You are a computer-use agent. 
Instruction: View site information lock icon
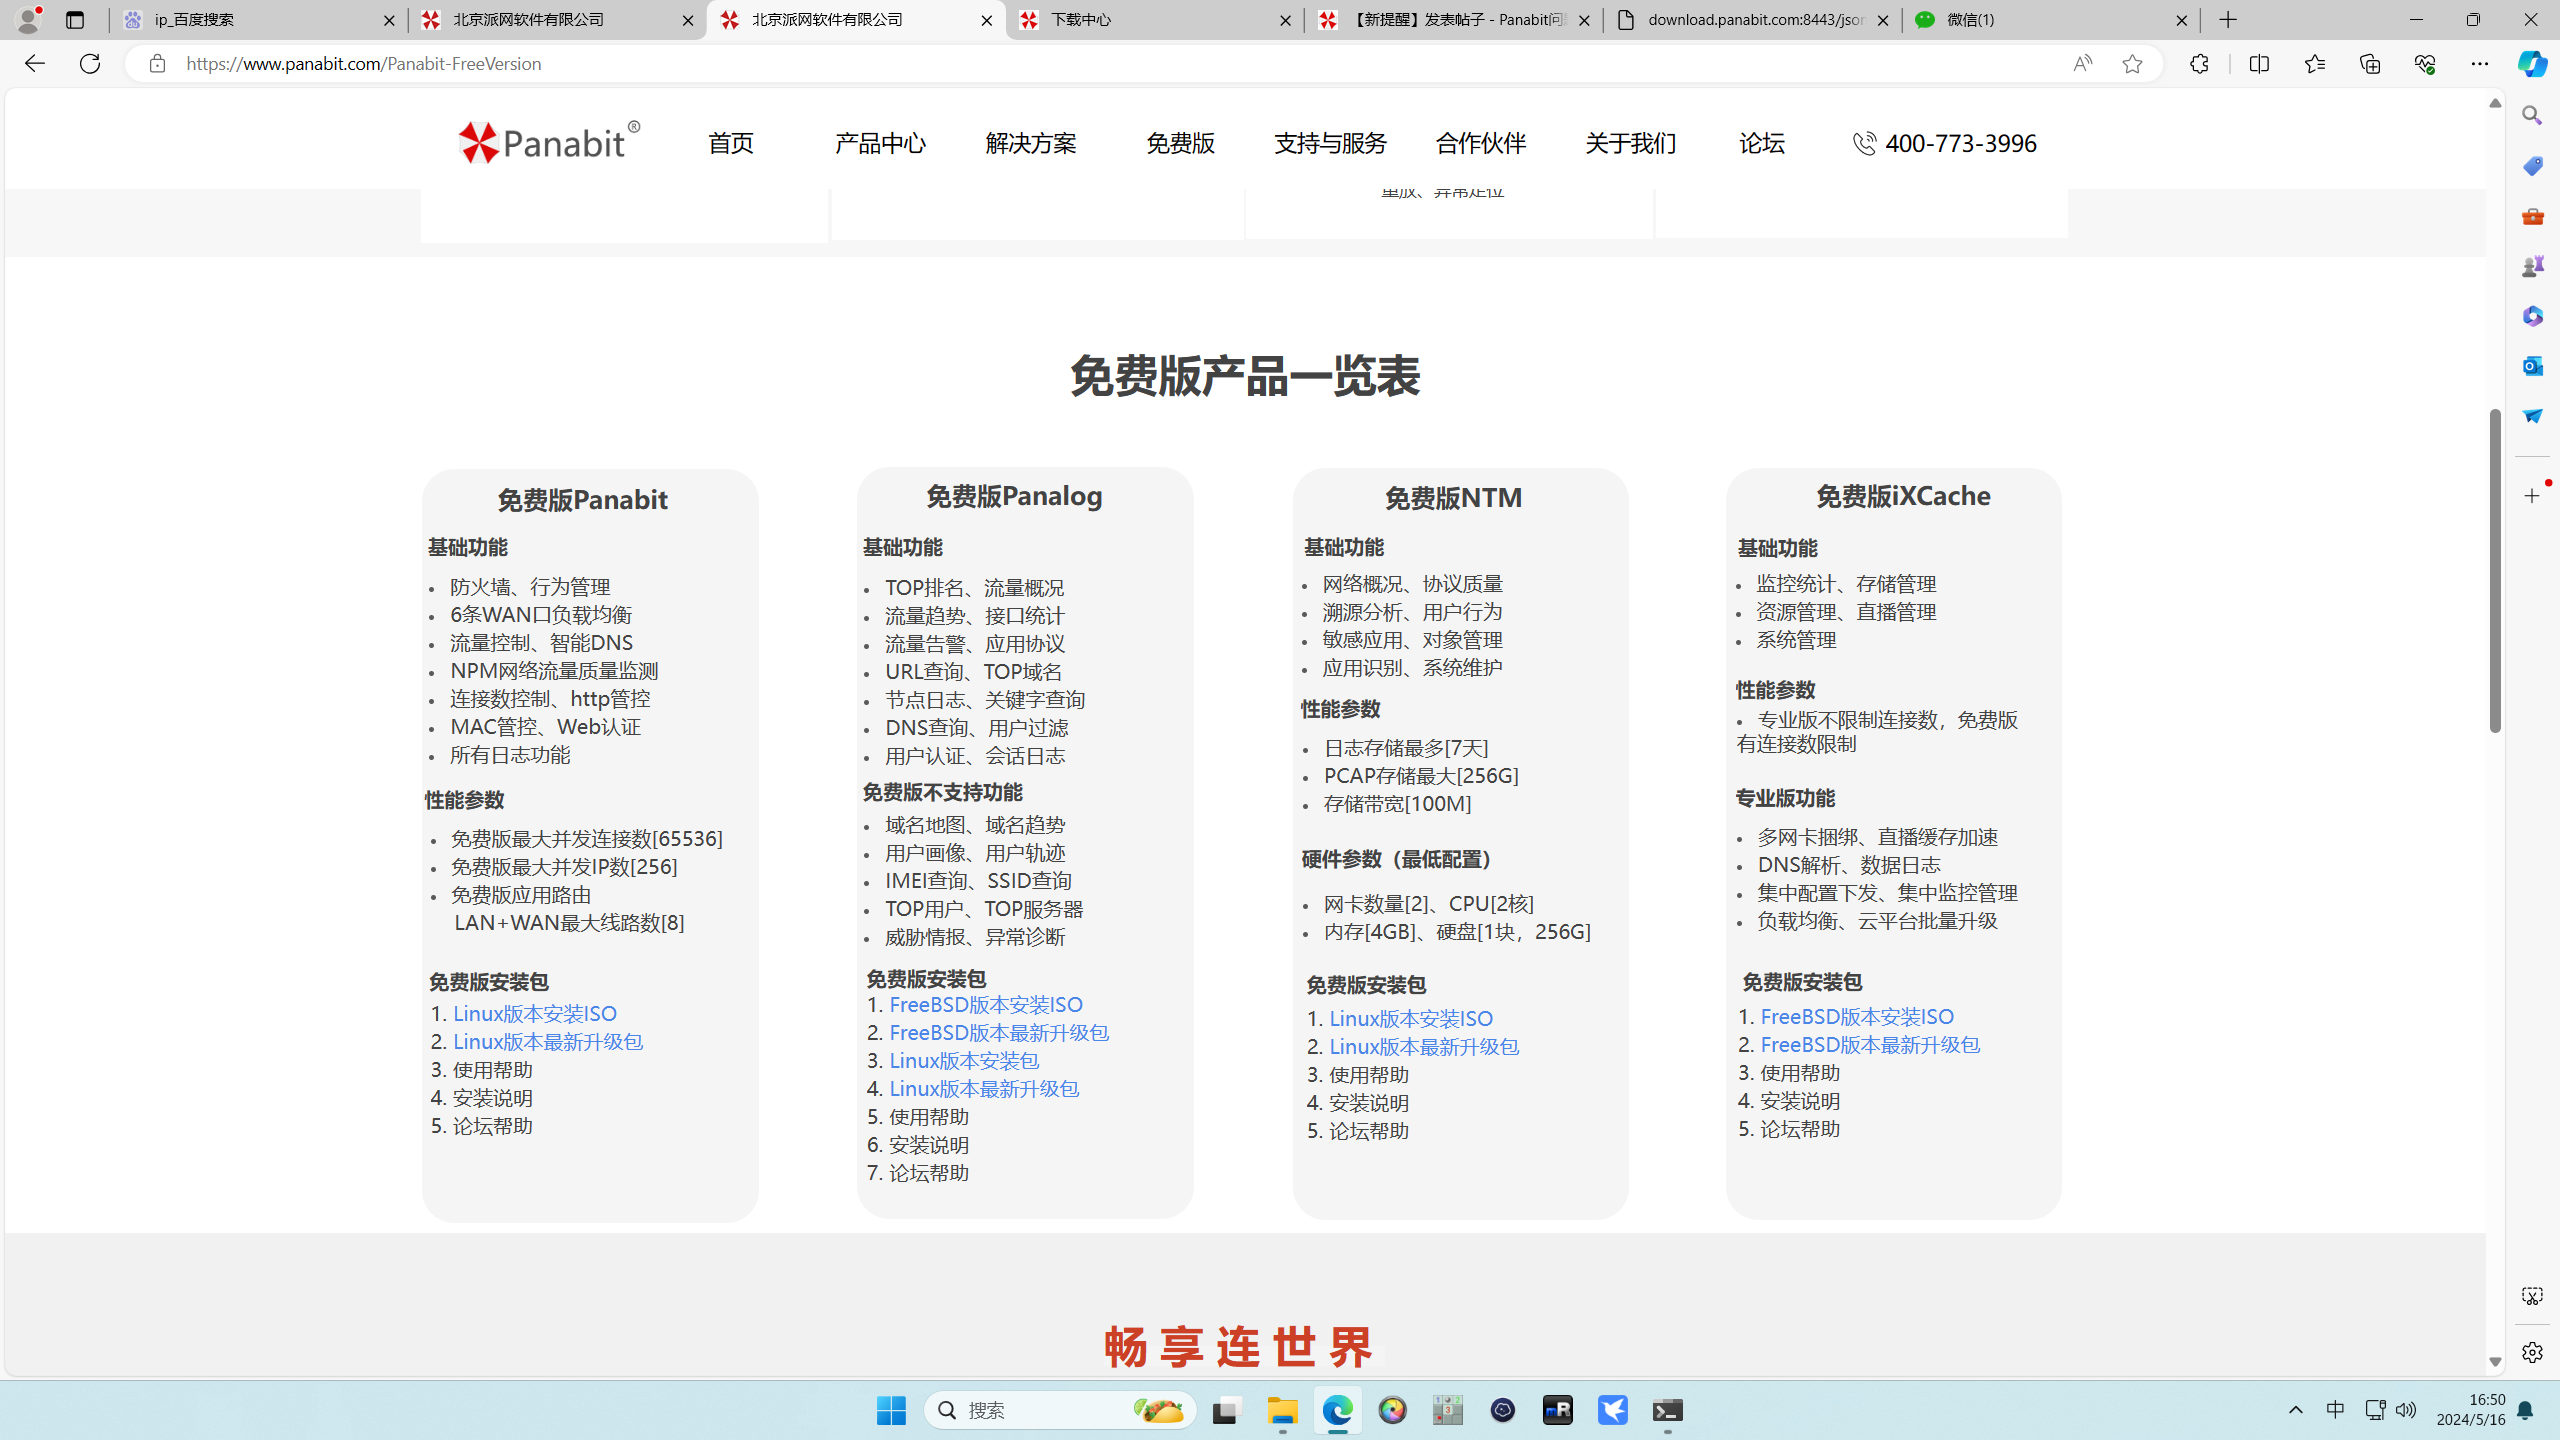click(157, 63)
